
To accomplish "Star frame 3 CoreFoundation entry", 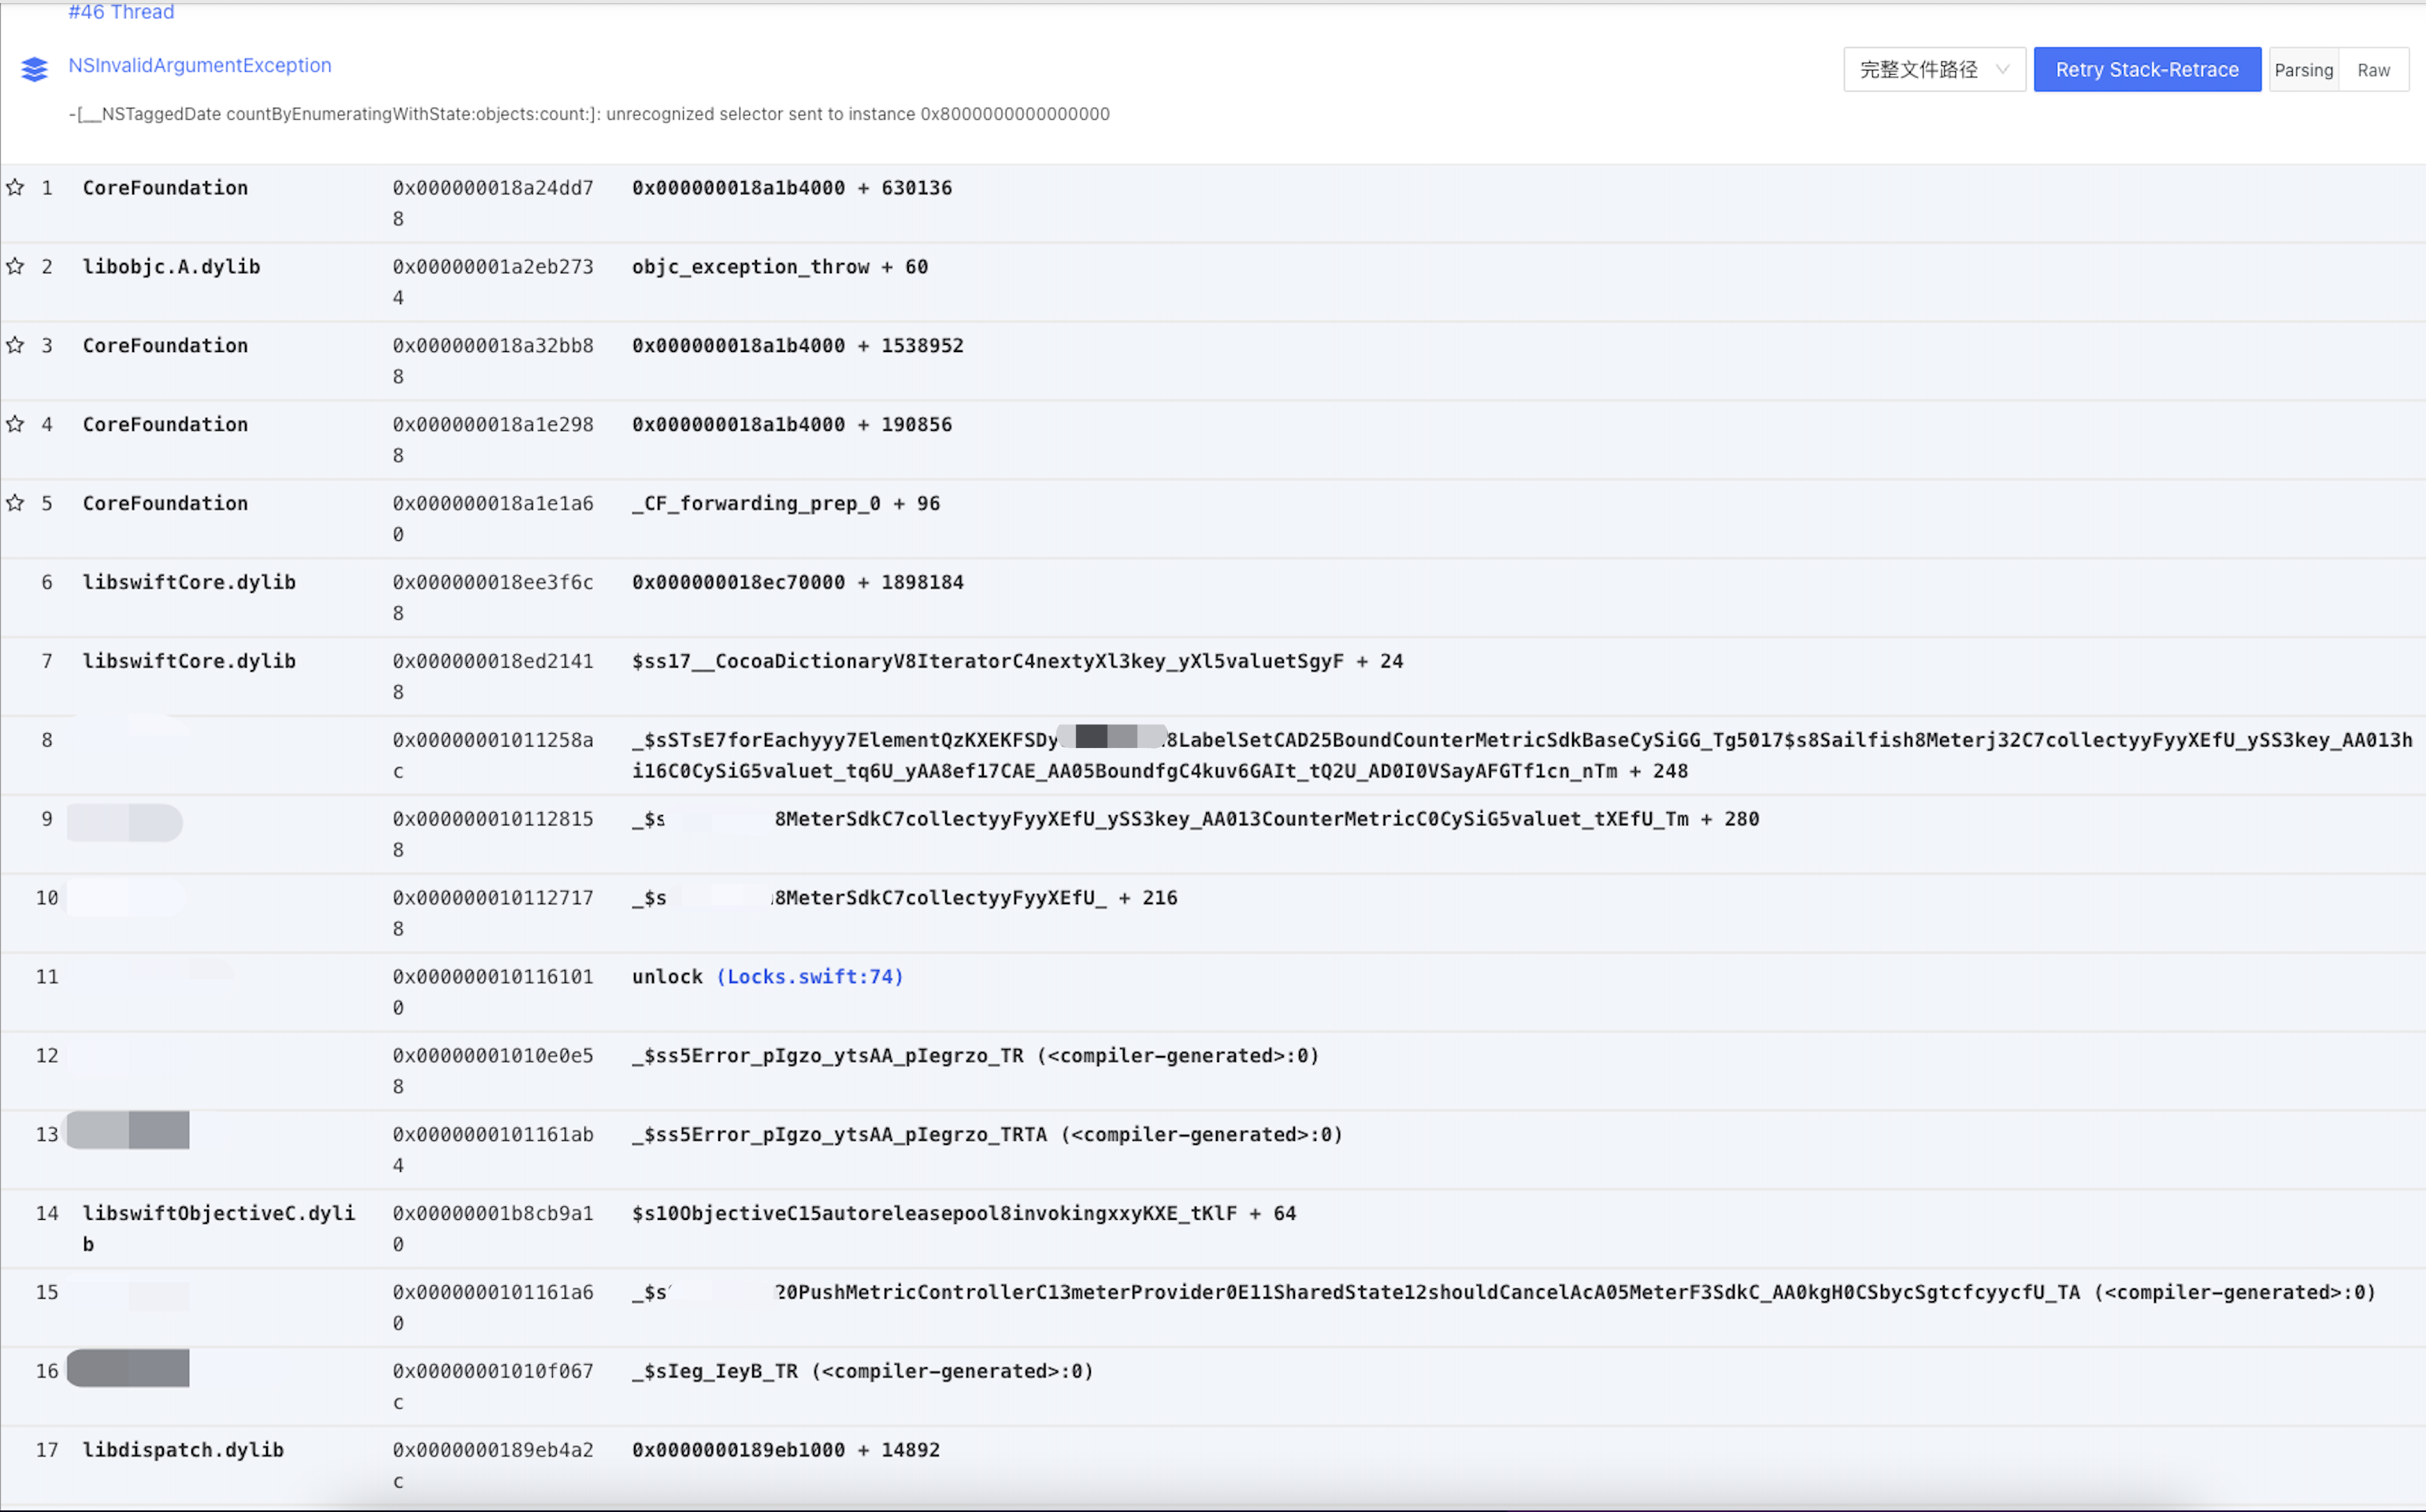I will pyautogui.click(x=14, y=345).
